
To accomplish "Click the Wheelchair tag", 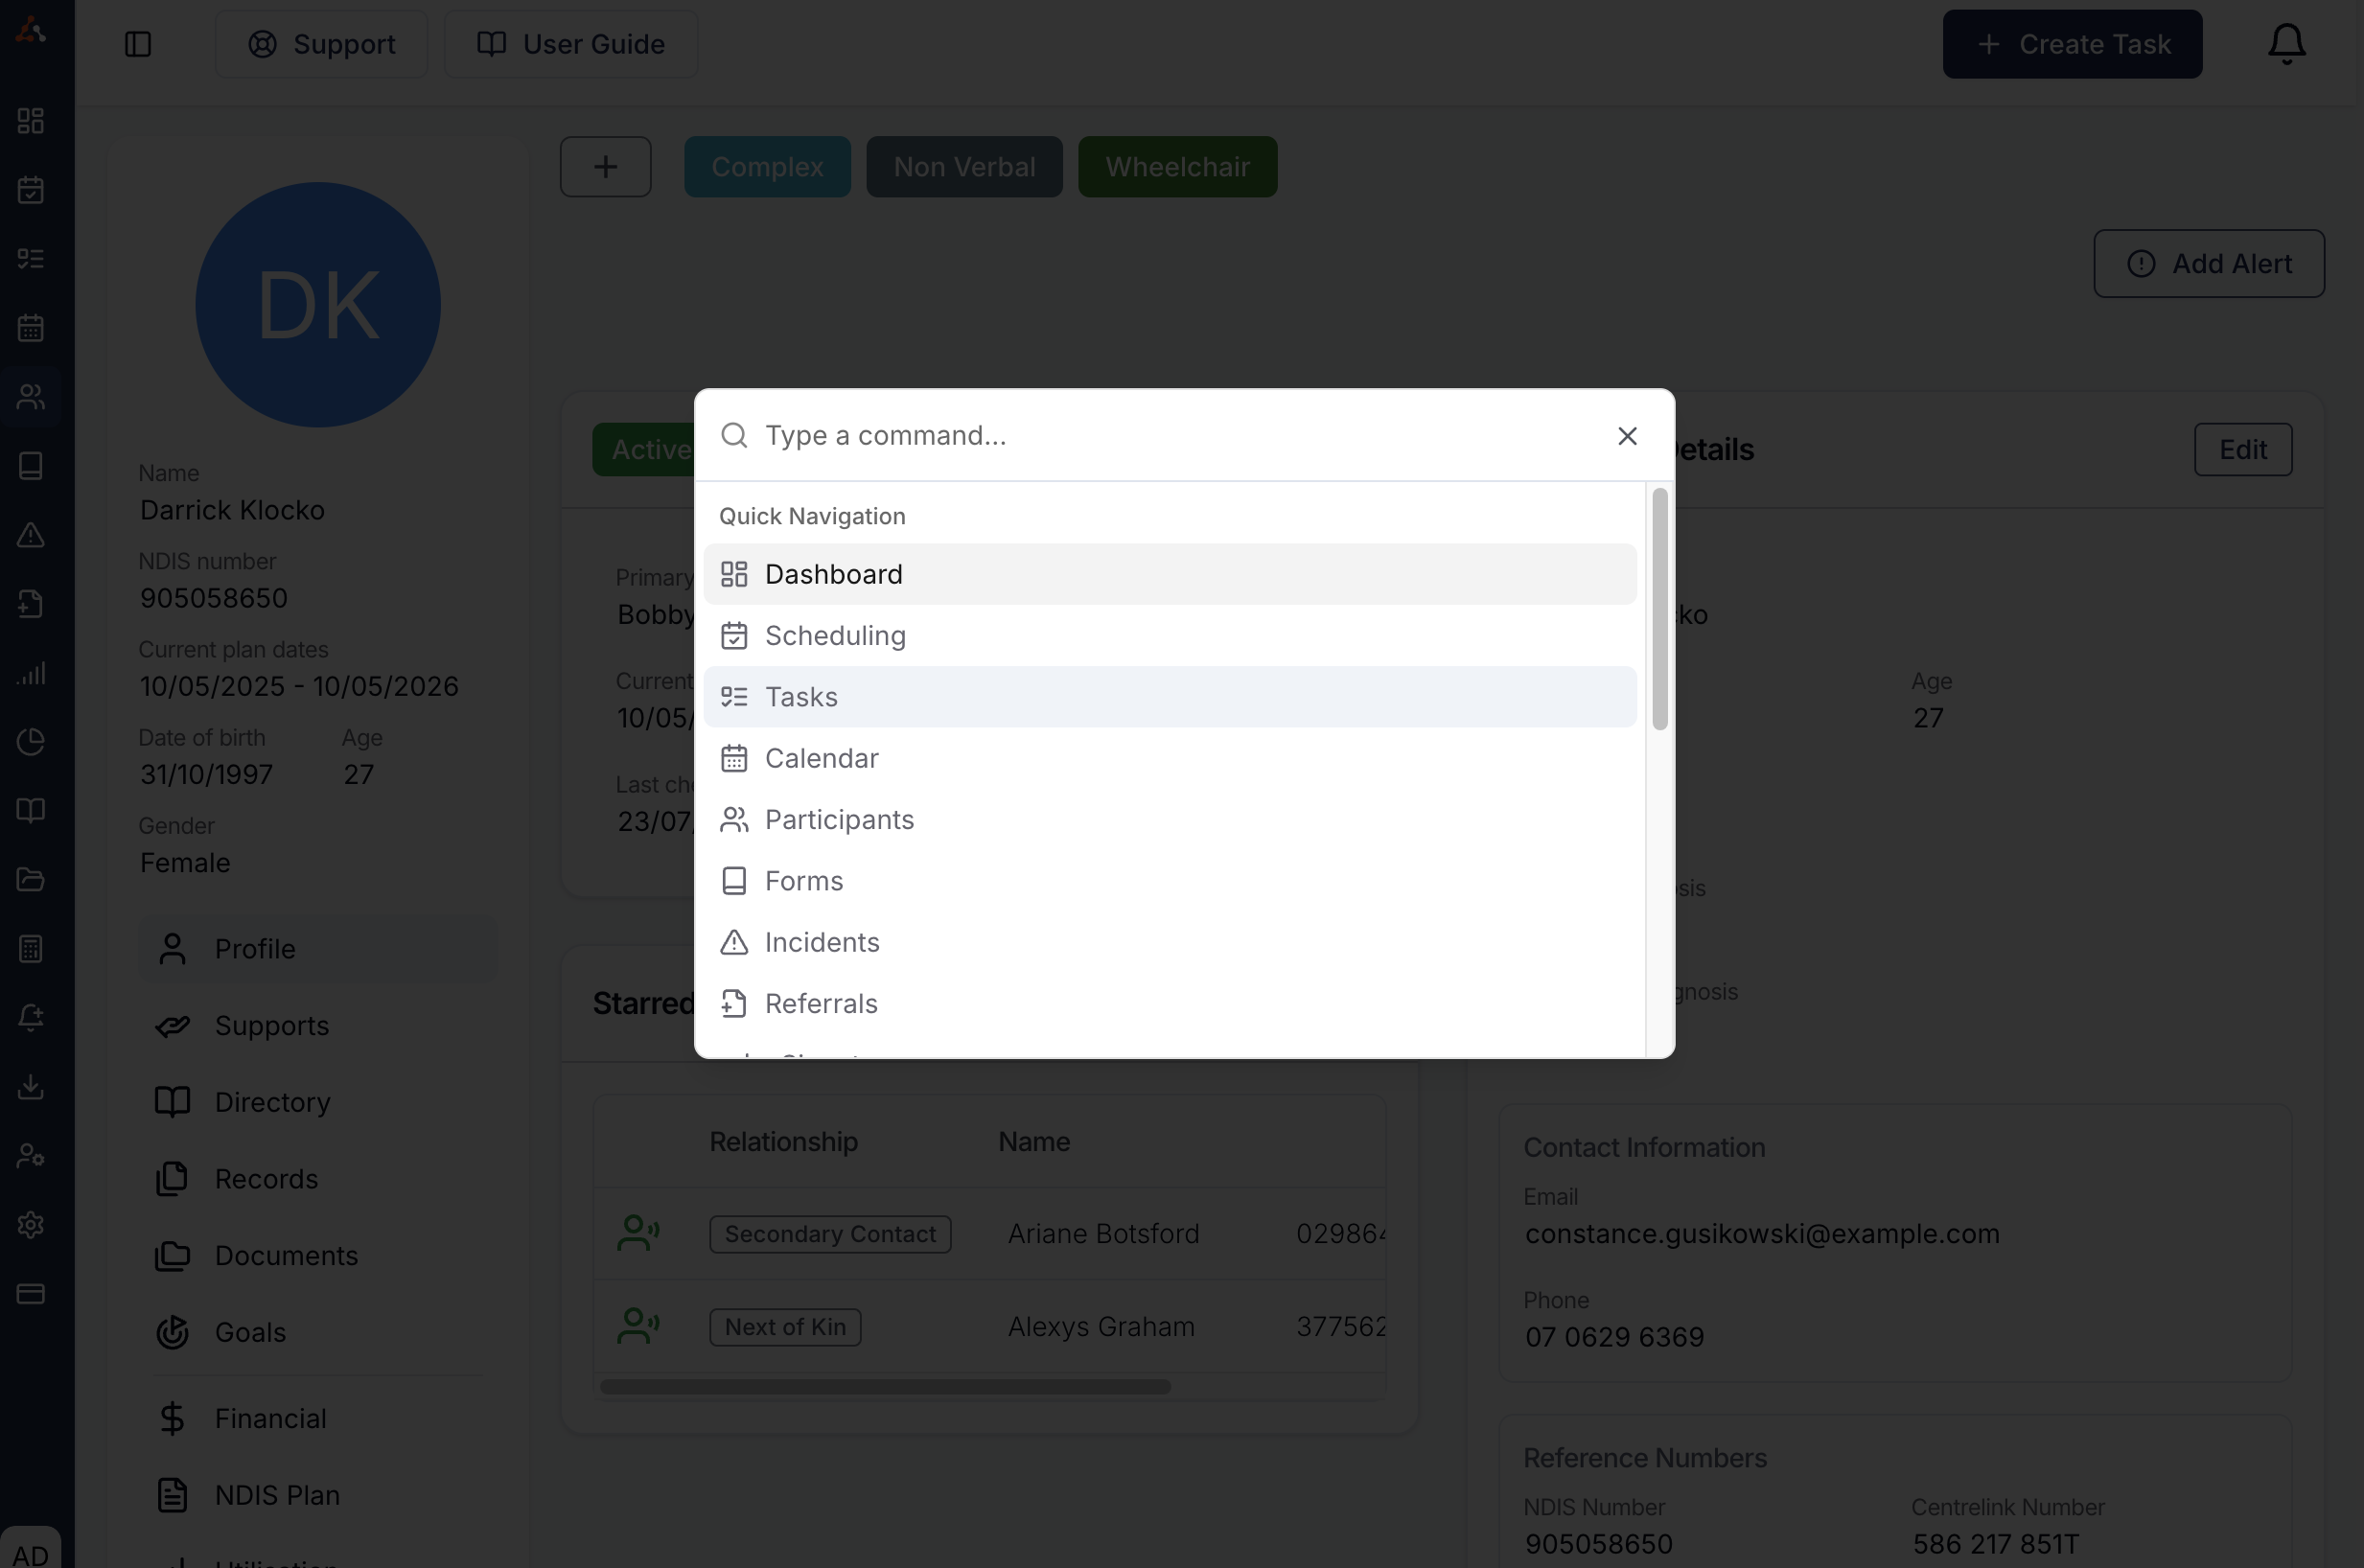I will tap(1177, 167).
